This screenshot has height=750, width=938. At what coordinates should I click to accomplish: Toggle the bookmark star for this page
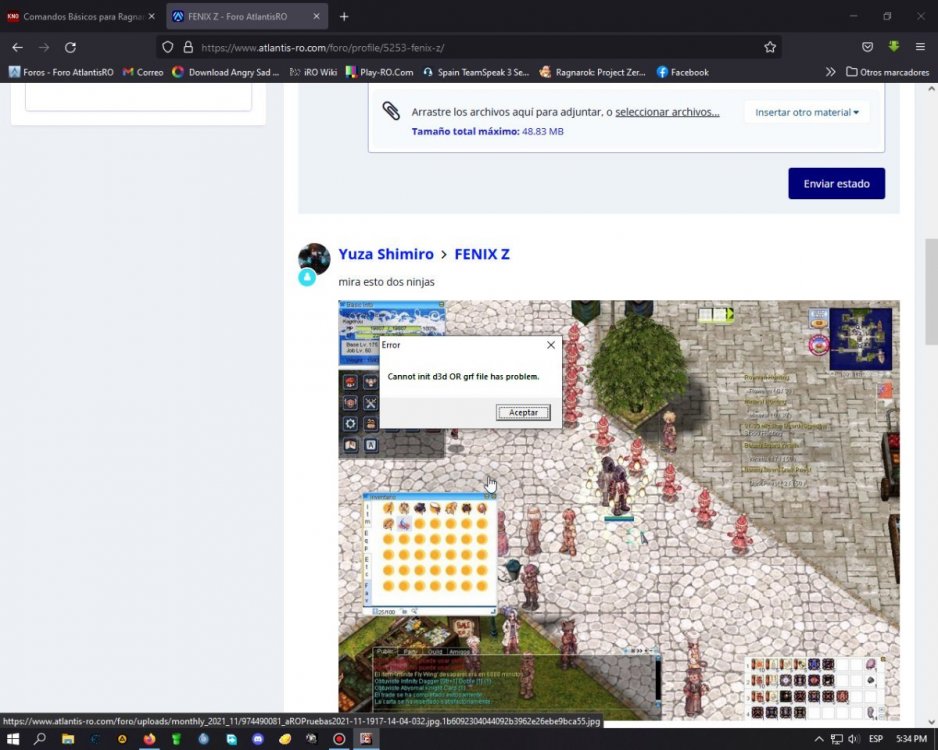click(x=770, y=46)
